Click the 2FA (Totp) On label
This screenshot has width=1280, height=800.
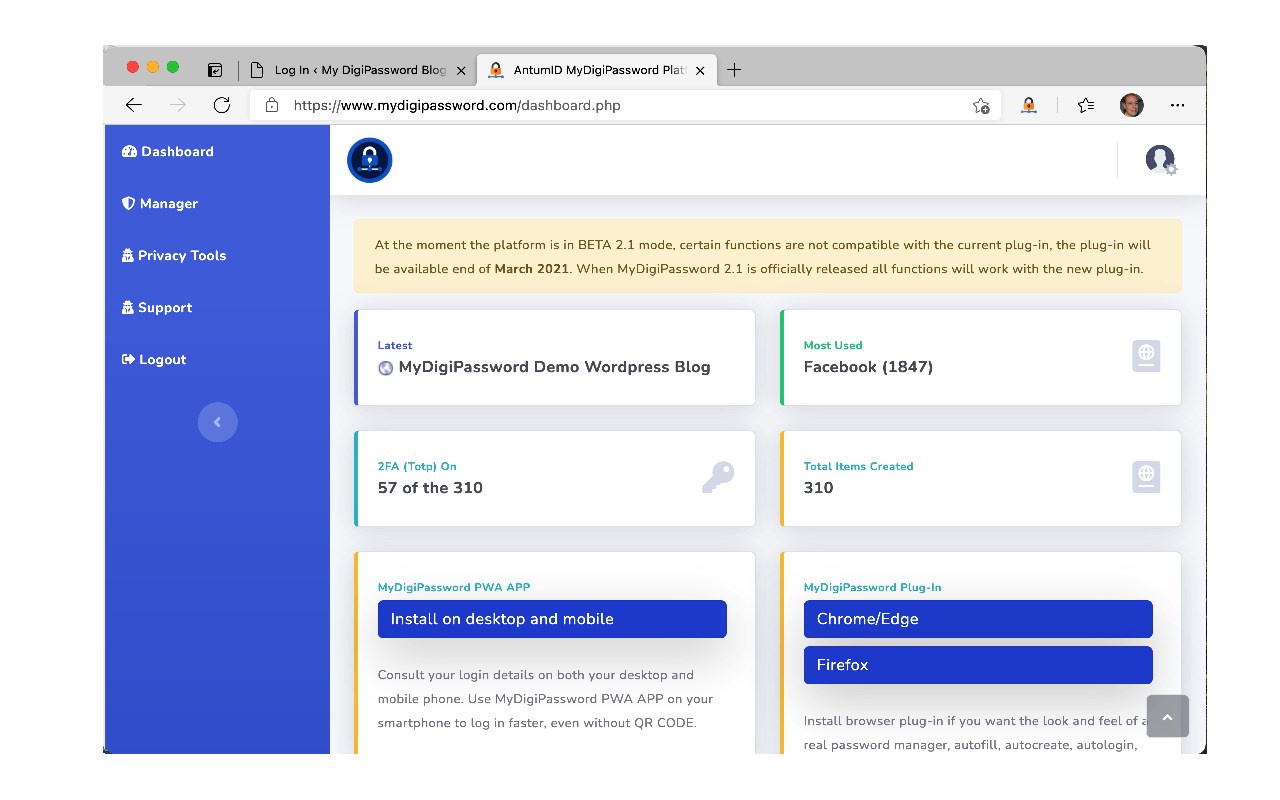pos(417,466)
